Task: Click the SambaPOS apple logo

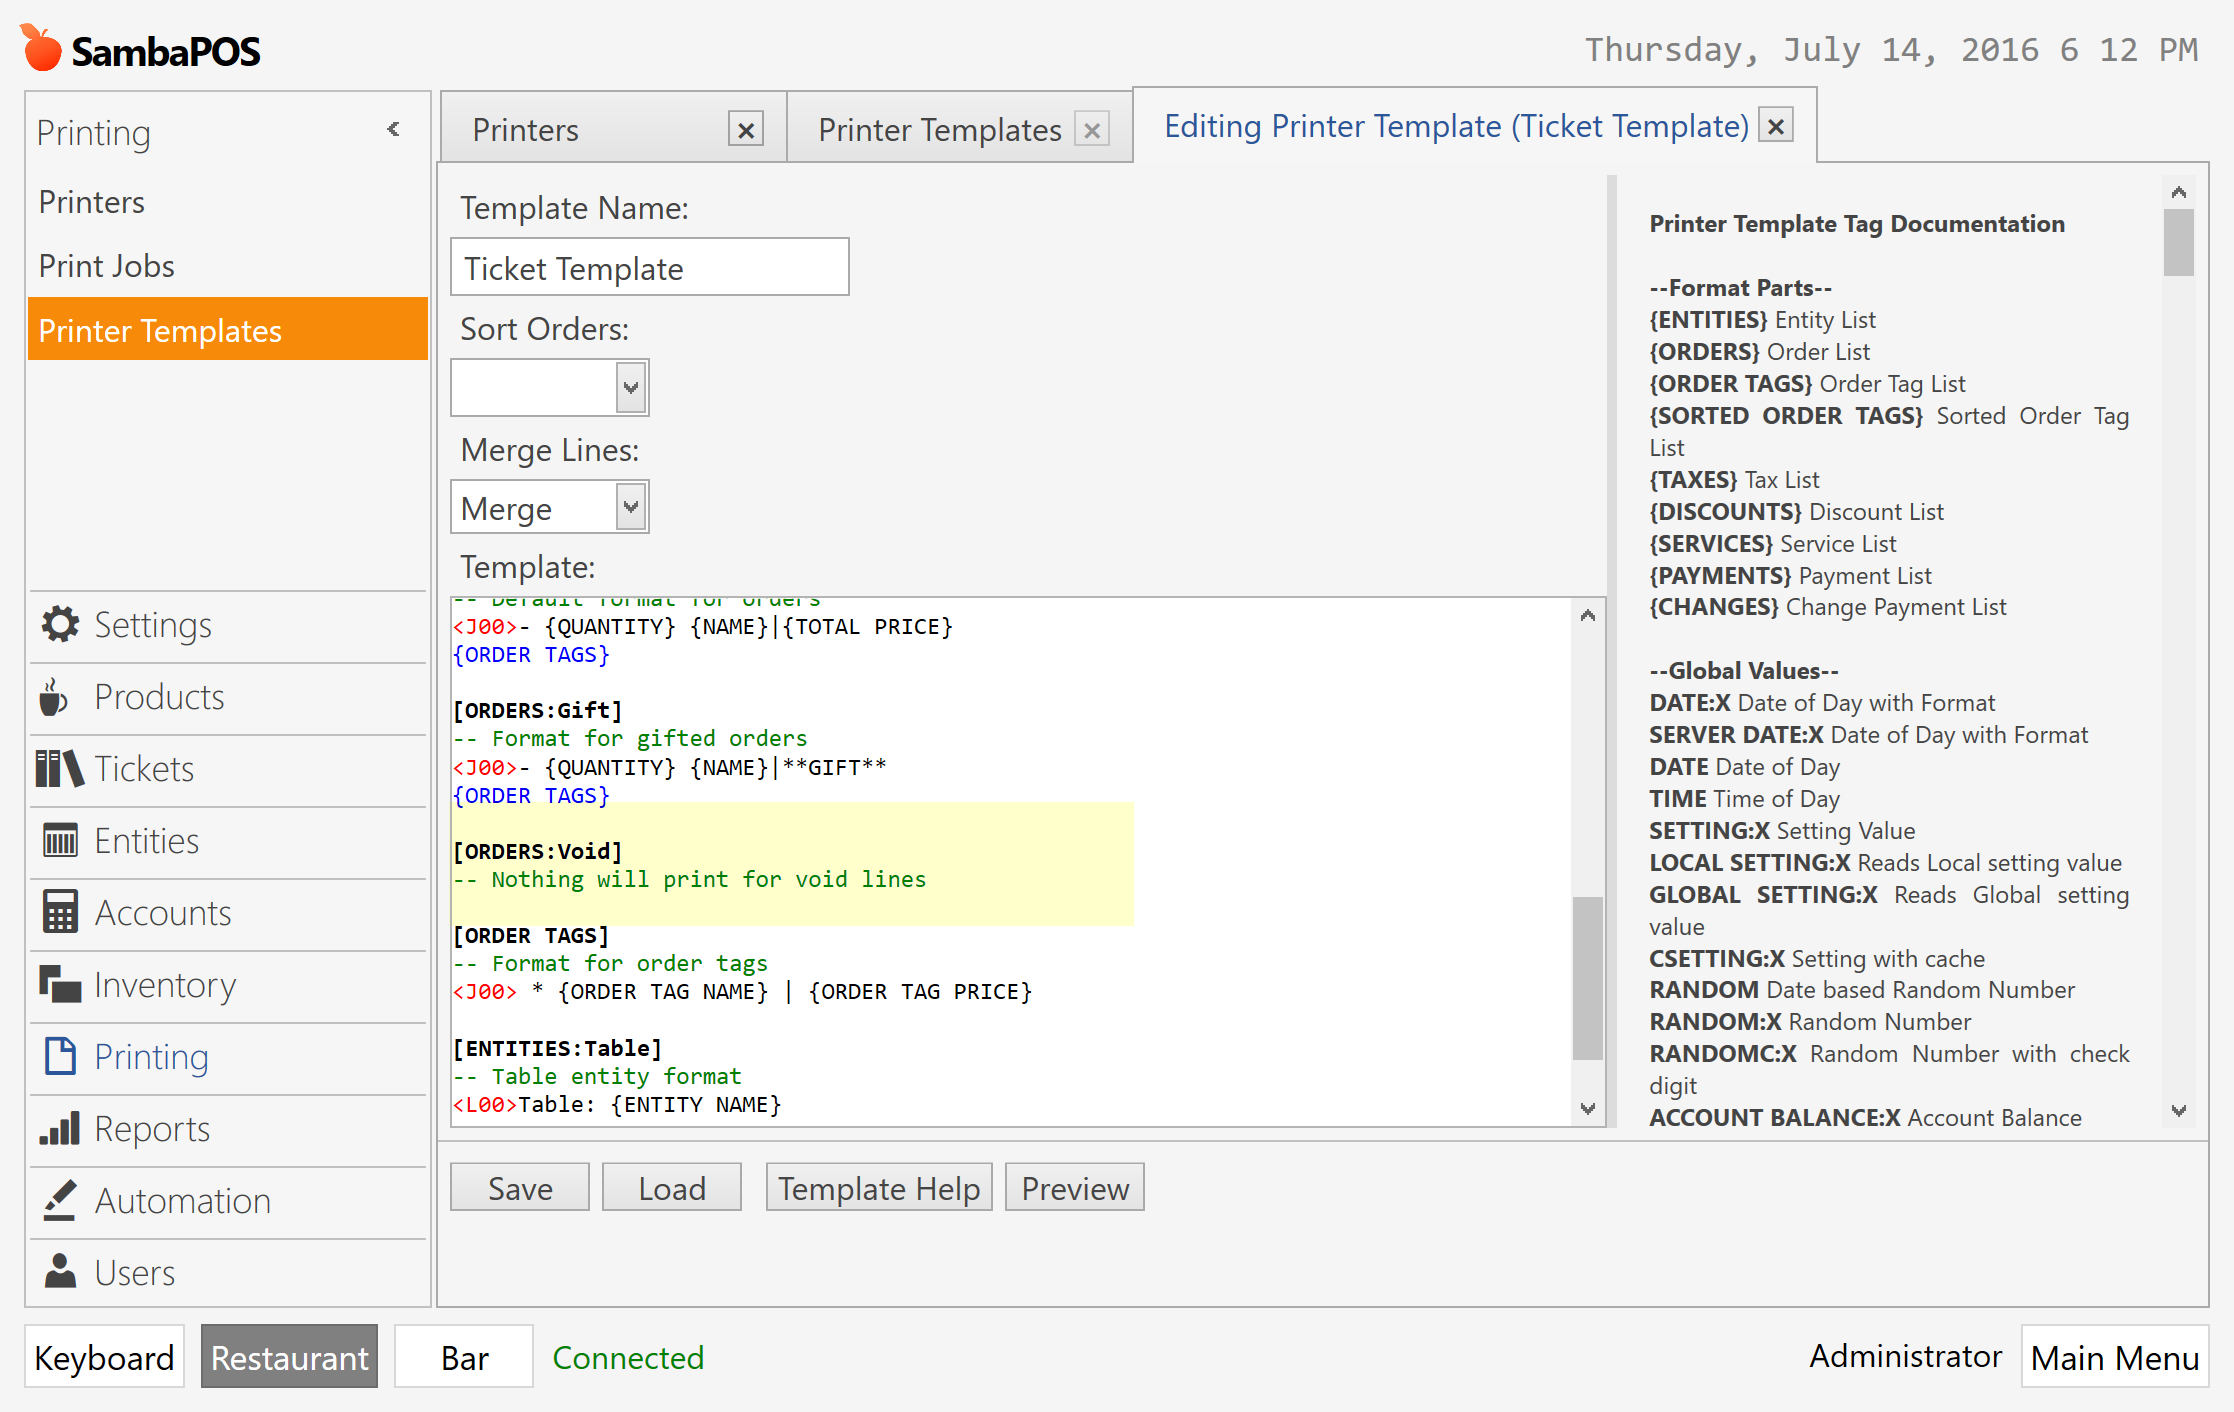Action: [41, 47]
